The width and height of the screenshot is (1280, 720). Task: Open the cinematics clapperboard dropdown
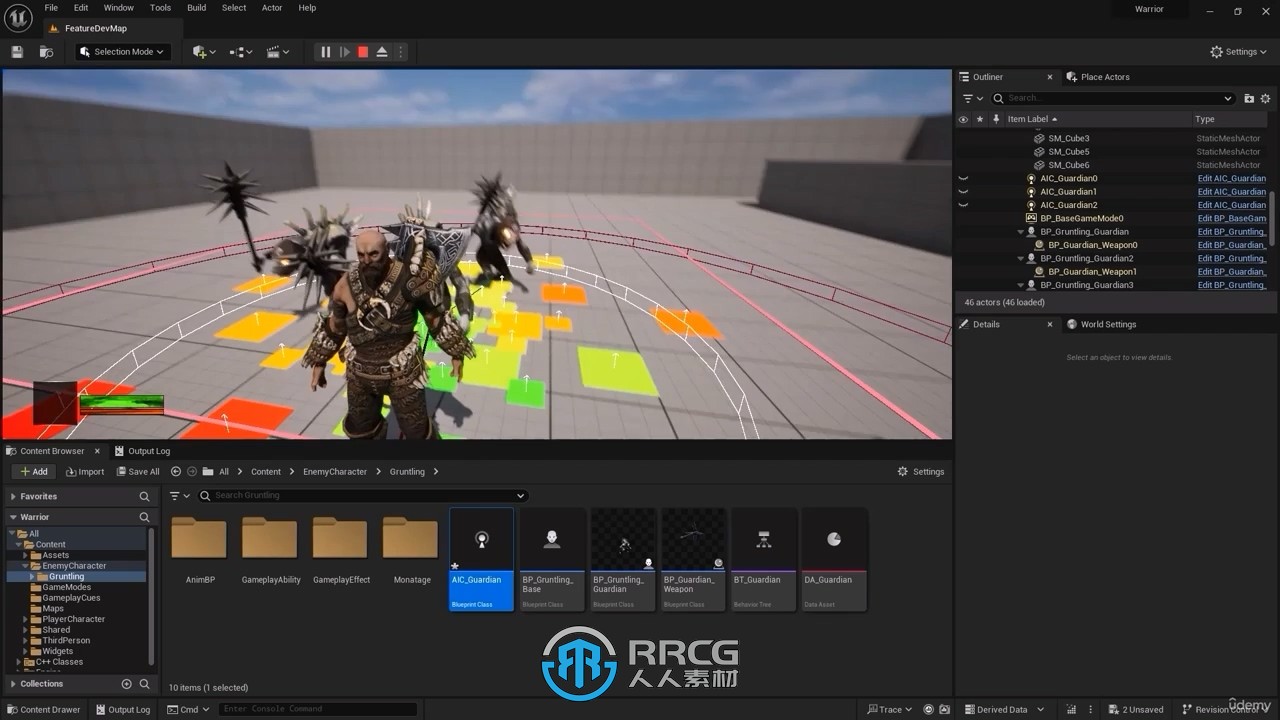278,52
